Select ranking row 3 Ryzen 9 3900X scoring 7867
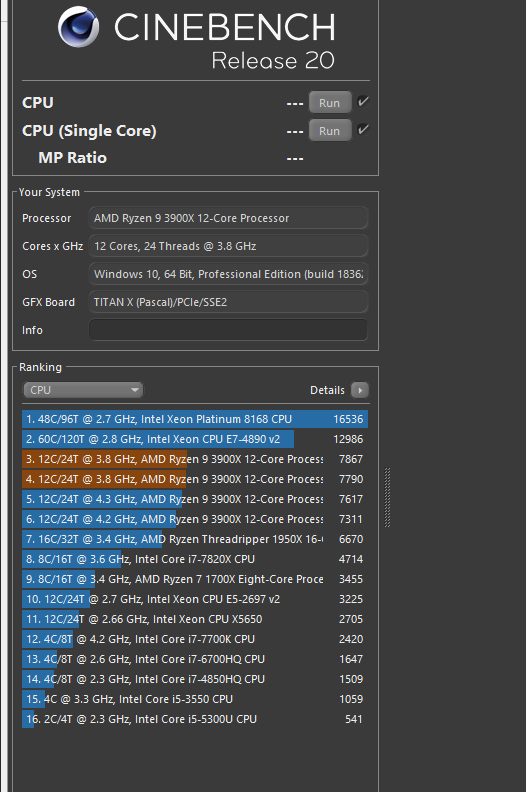526x792 pixels. point(195,459)
